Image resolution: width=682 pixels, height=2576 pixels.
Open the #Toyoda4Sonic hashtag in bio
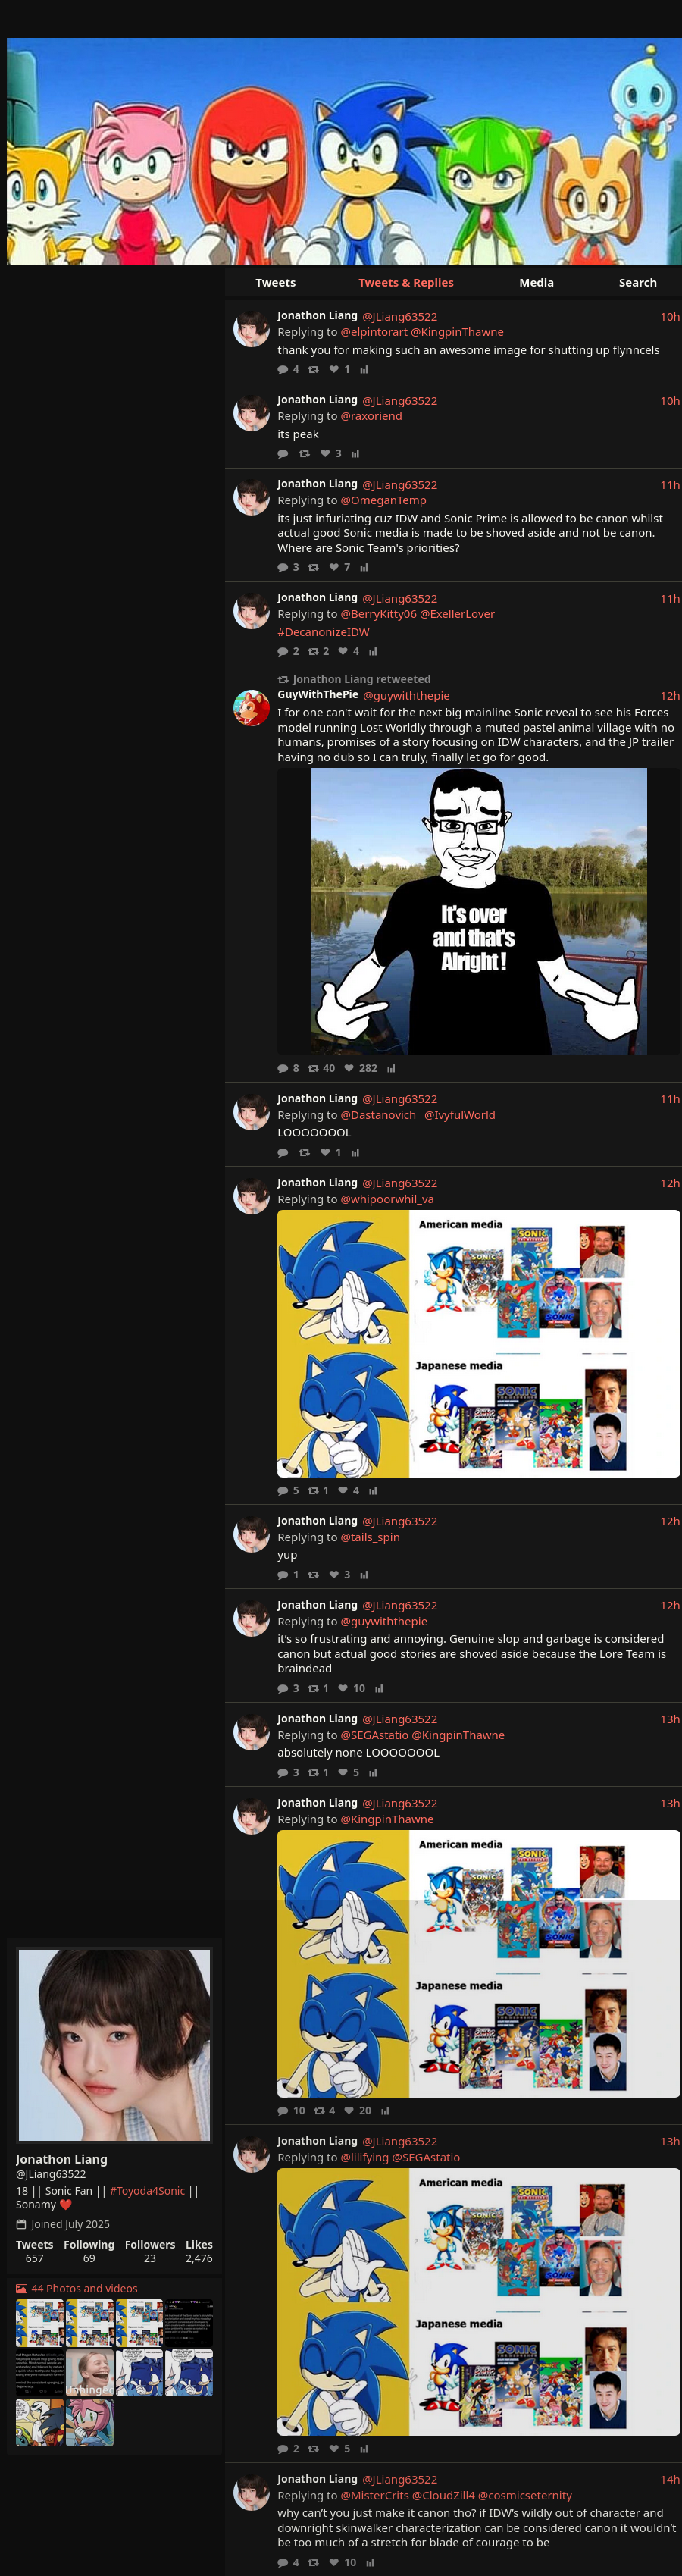click(147, 2191)
